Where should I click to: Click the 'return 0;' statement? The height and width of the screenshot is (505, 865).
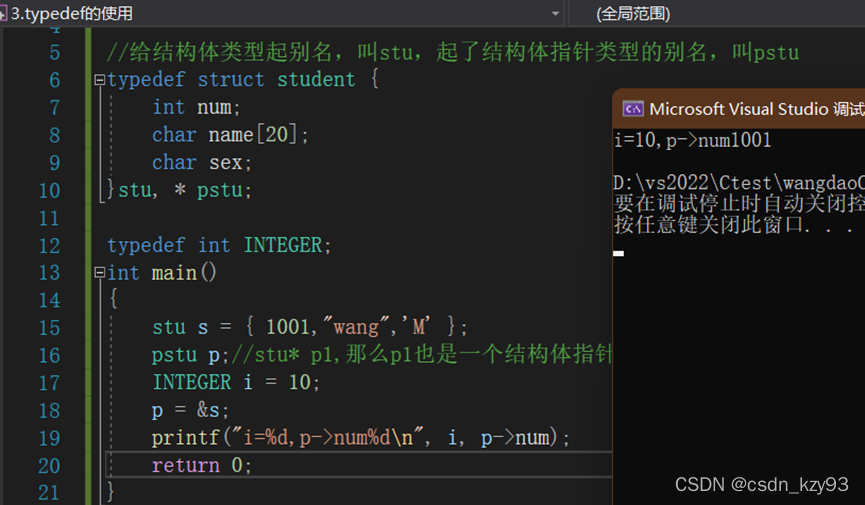coord(202,465)
